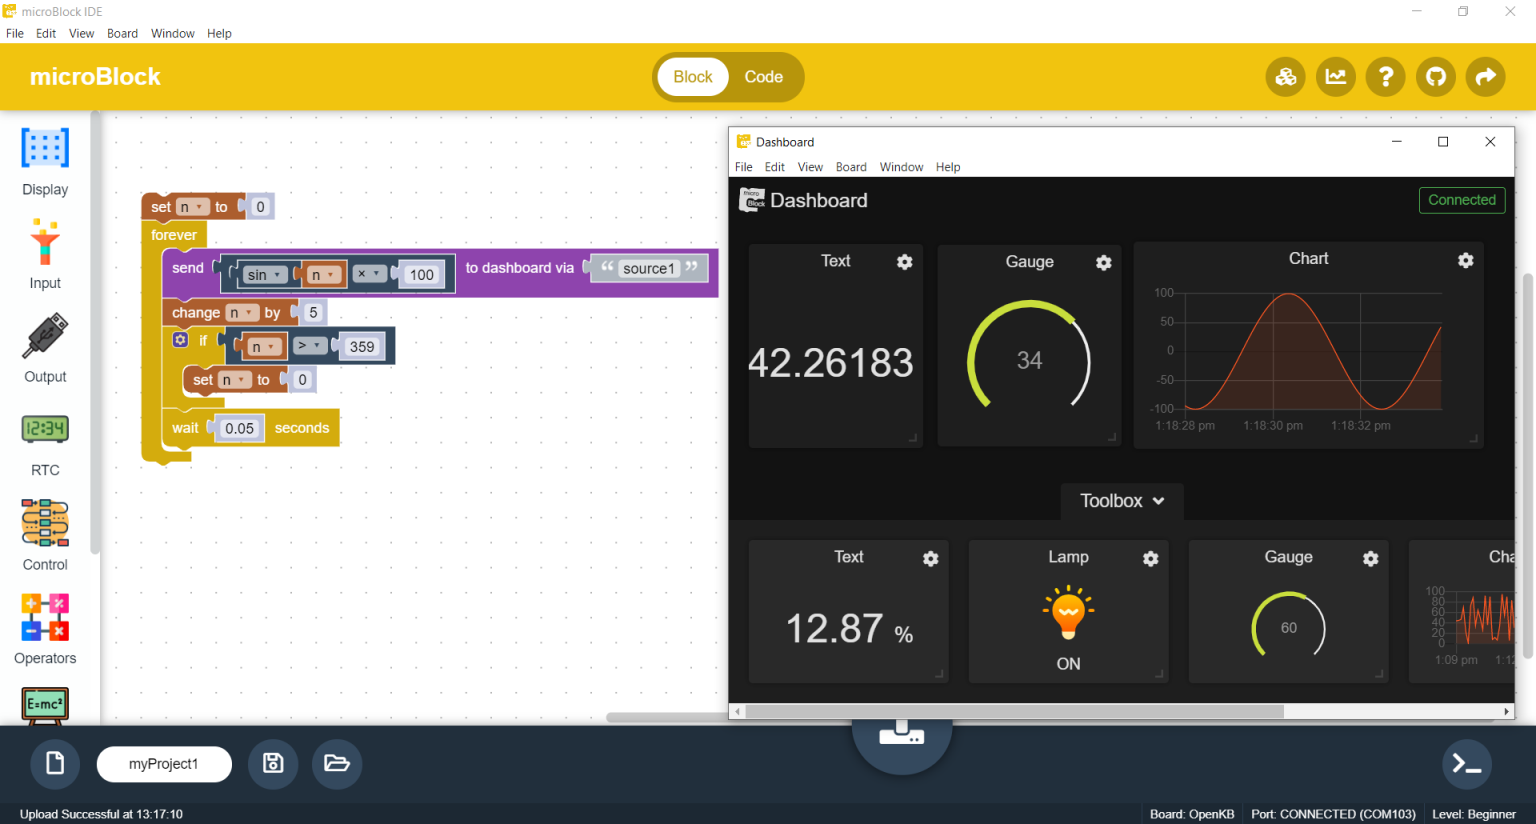Open the GitHub icon in header
Viewport: 1536px width, 824px height.
pos(1435,77)
